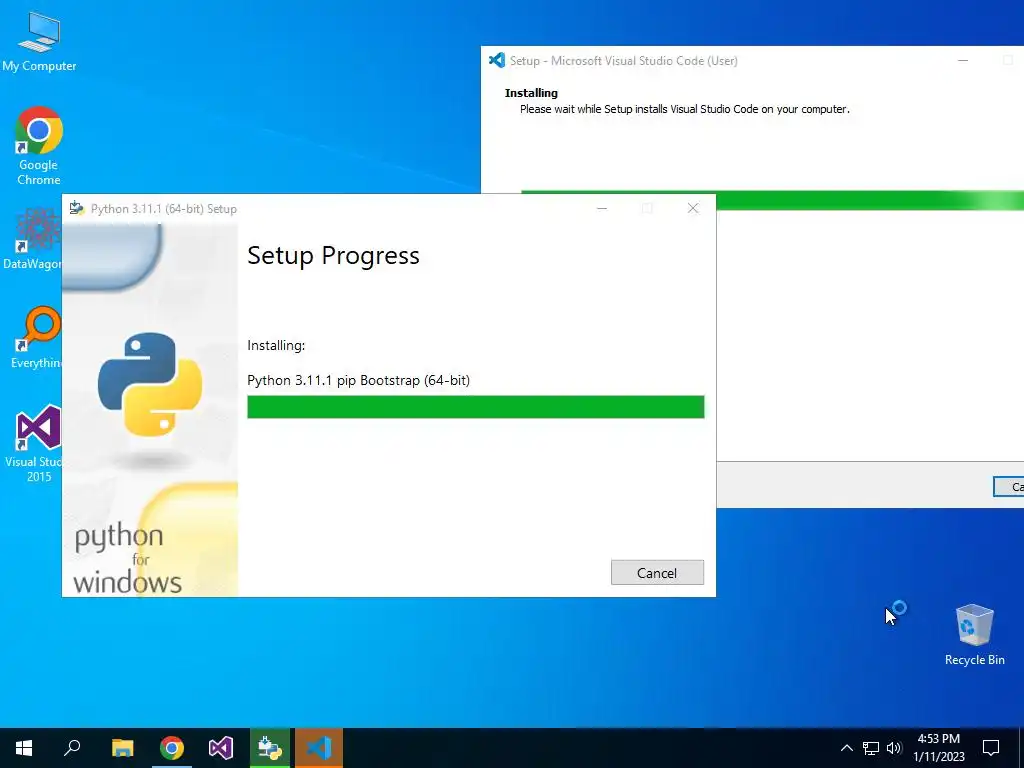1024x768 pixels.
Task: Open network status tray icon
Action: (871, 748)
